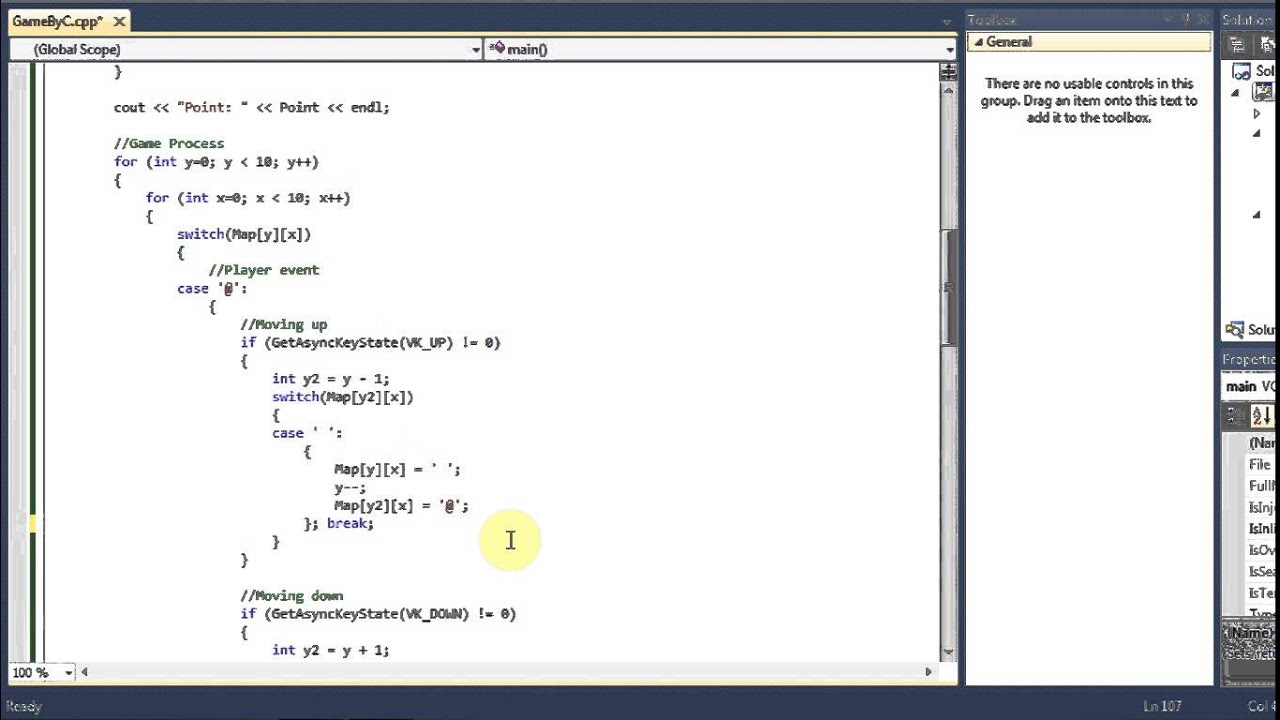This screenshot has height=720, width=1280.
Task: Click the editor vertical scrollbar down arrow
Action: (x=948, y=652)
